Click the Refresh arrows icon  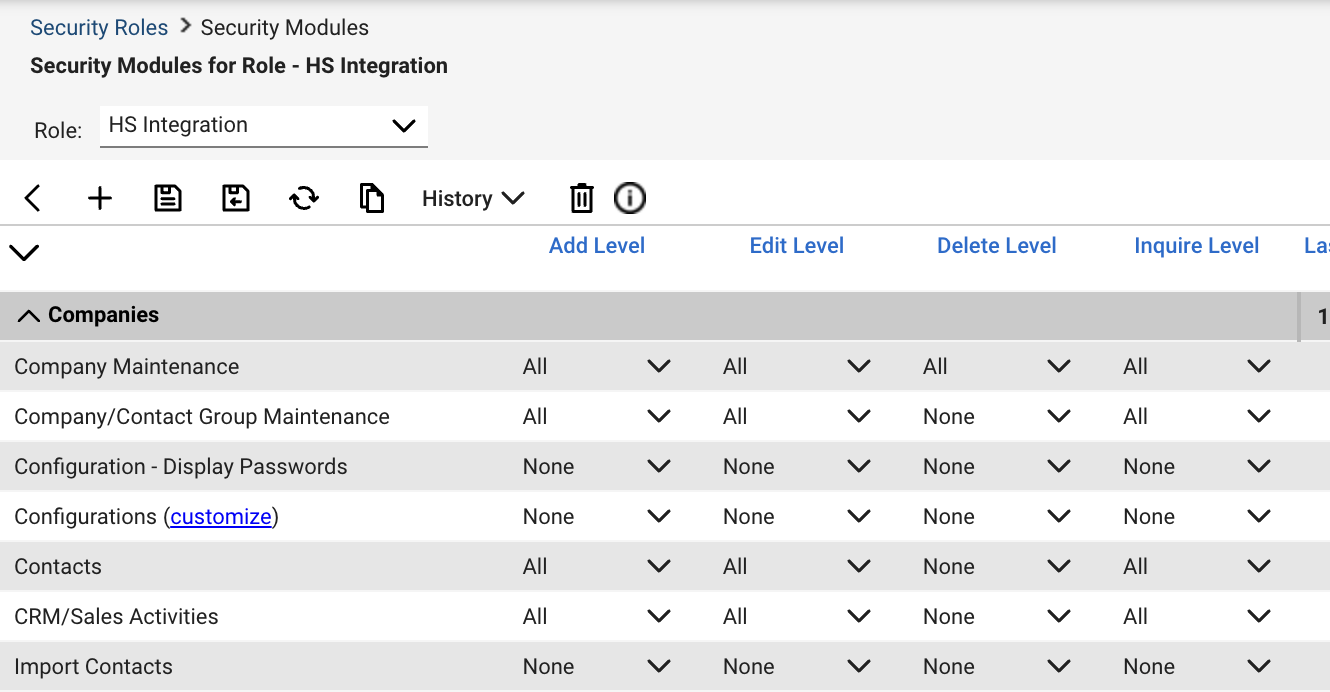point(304,198)
